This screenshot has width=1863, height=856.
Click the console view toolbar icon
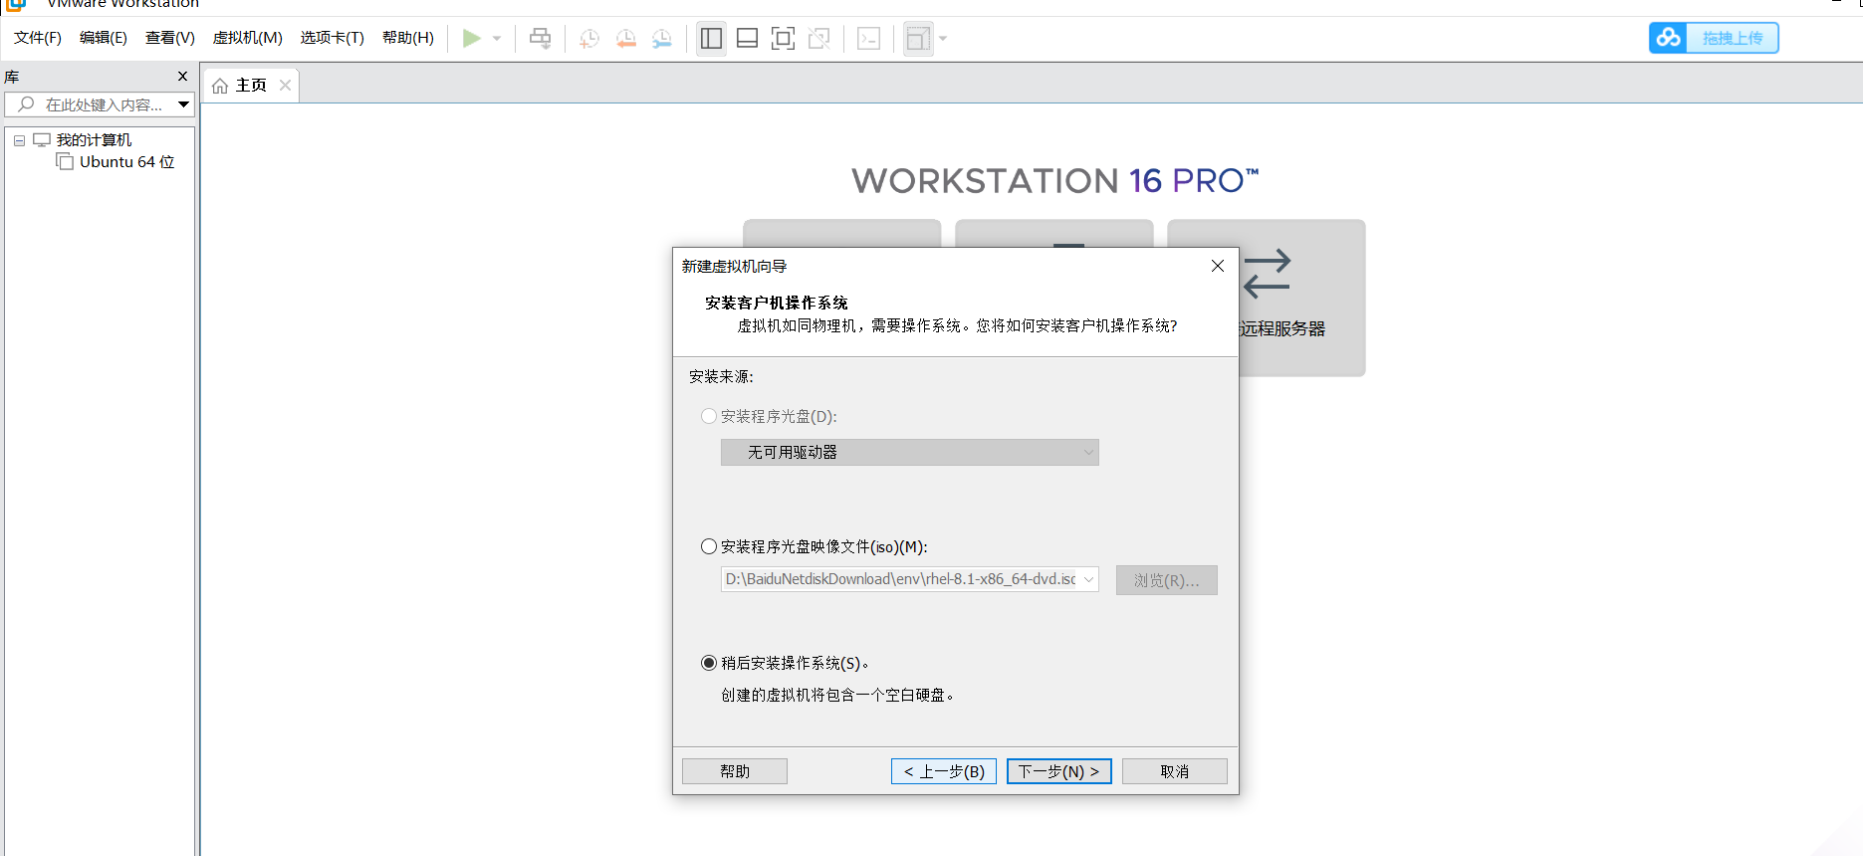coord(869,39)
